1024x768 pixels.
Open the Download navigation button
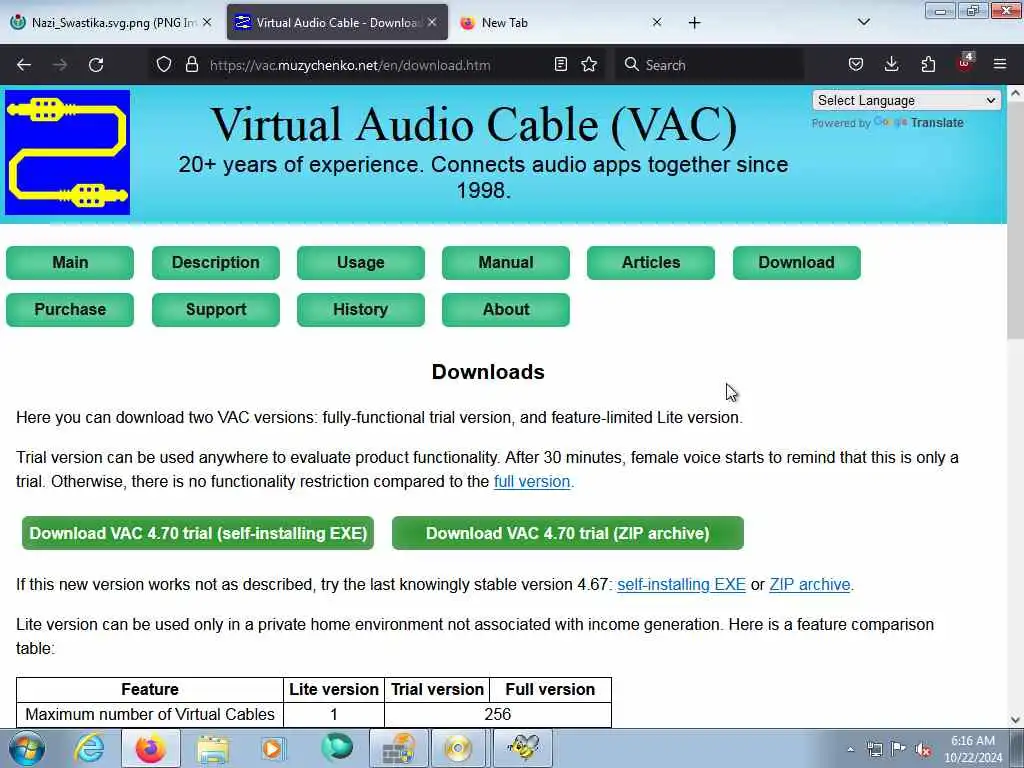[x=797, y=263]
